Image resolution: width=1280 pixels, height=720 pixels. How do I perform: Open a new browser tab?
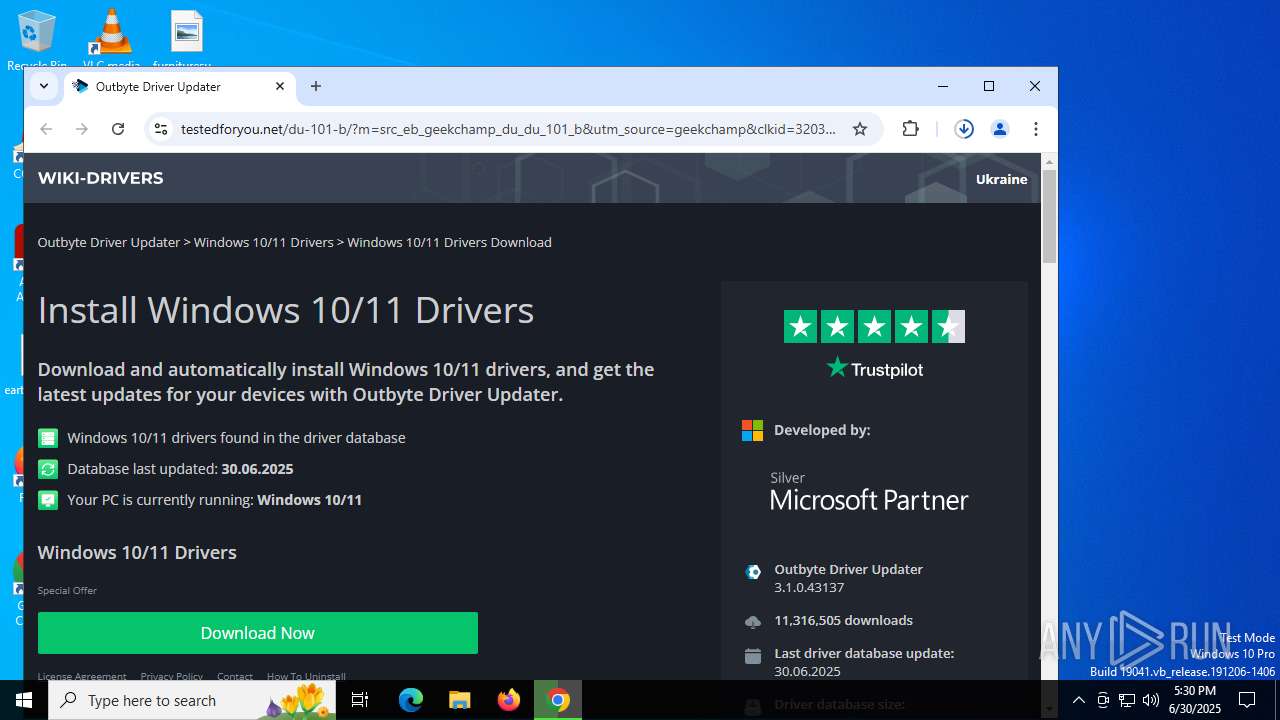click(x=316, y=87)
